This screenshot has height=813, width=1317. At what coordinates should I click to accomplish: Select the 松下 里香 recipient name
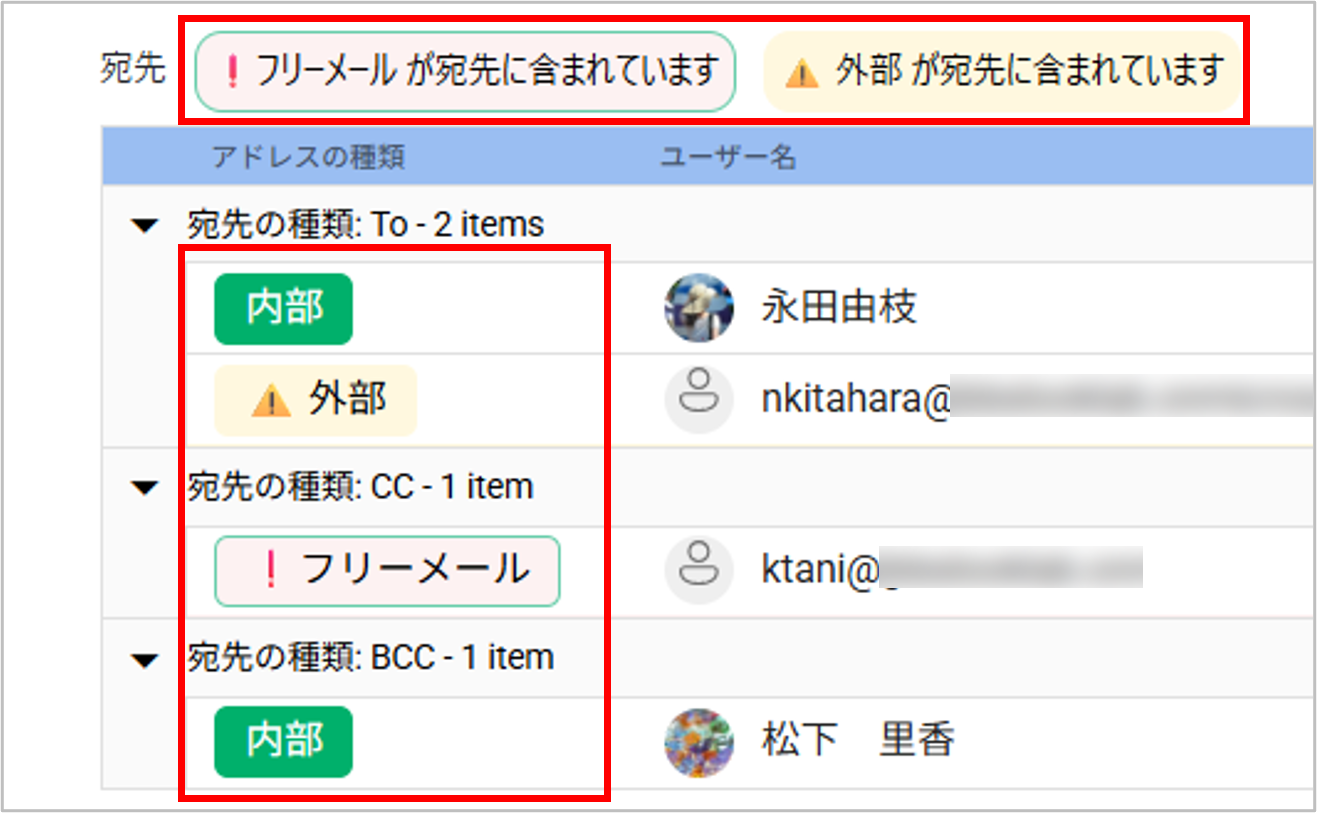coord(858,742)
